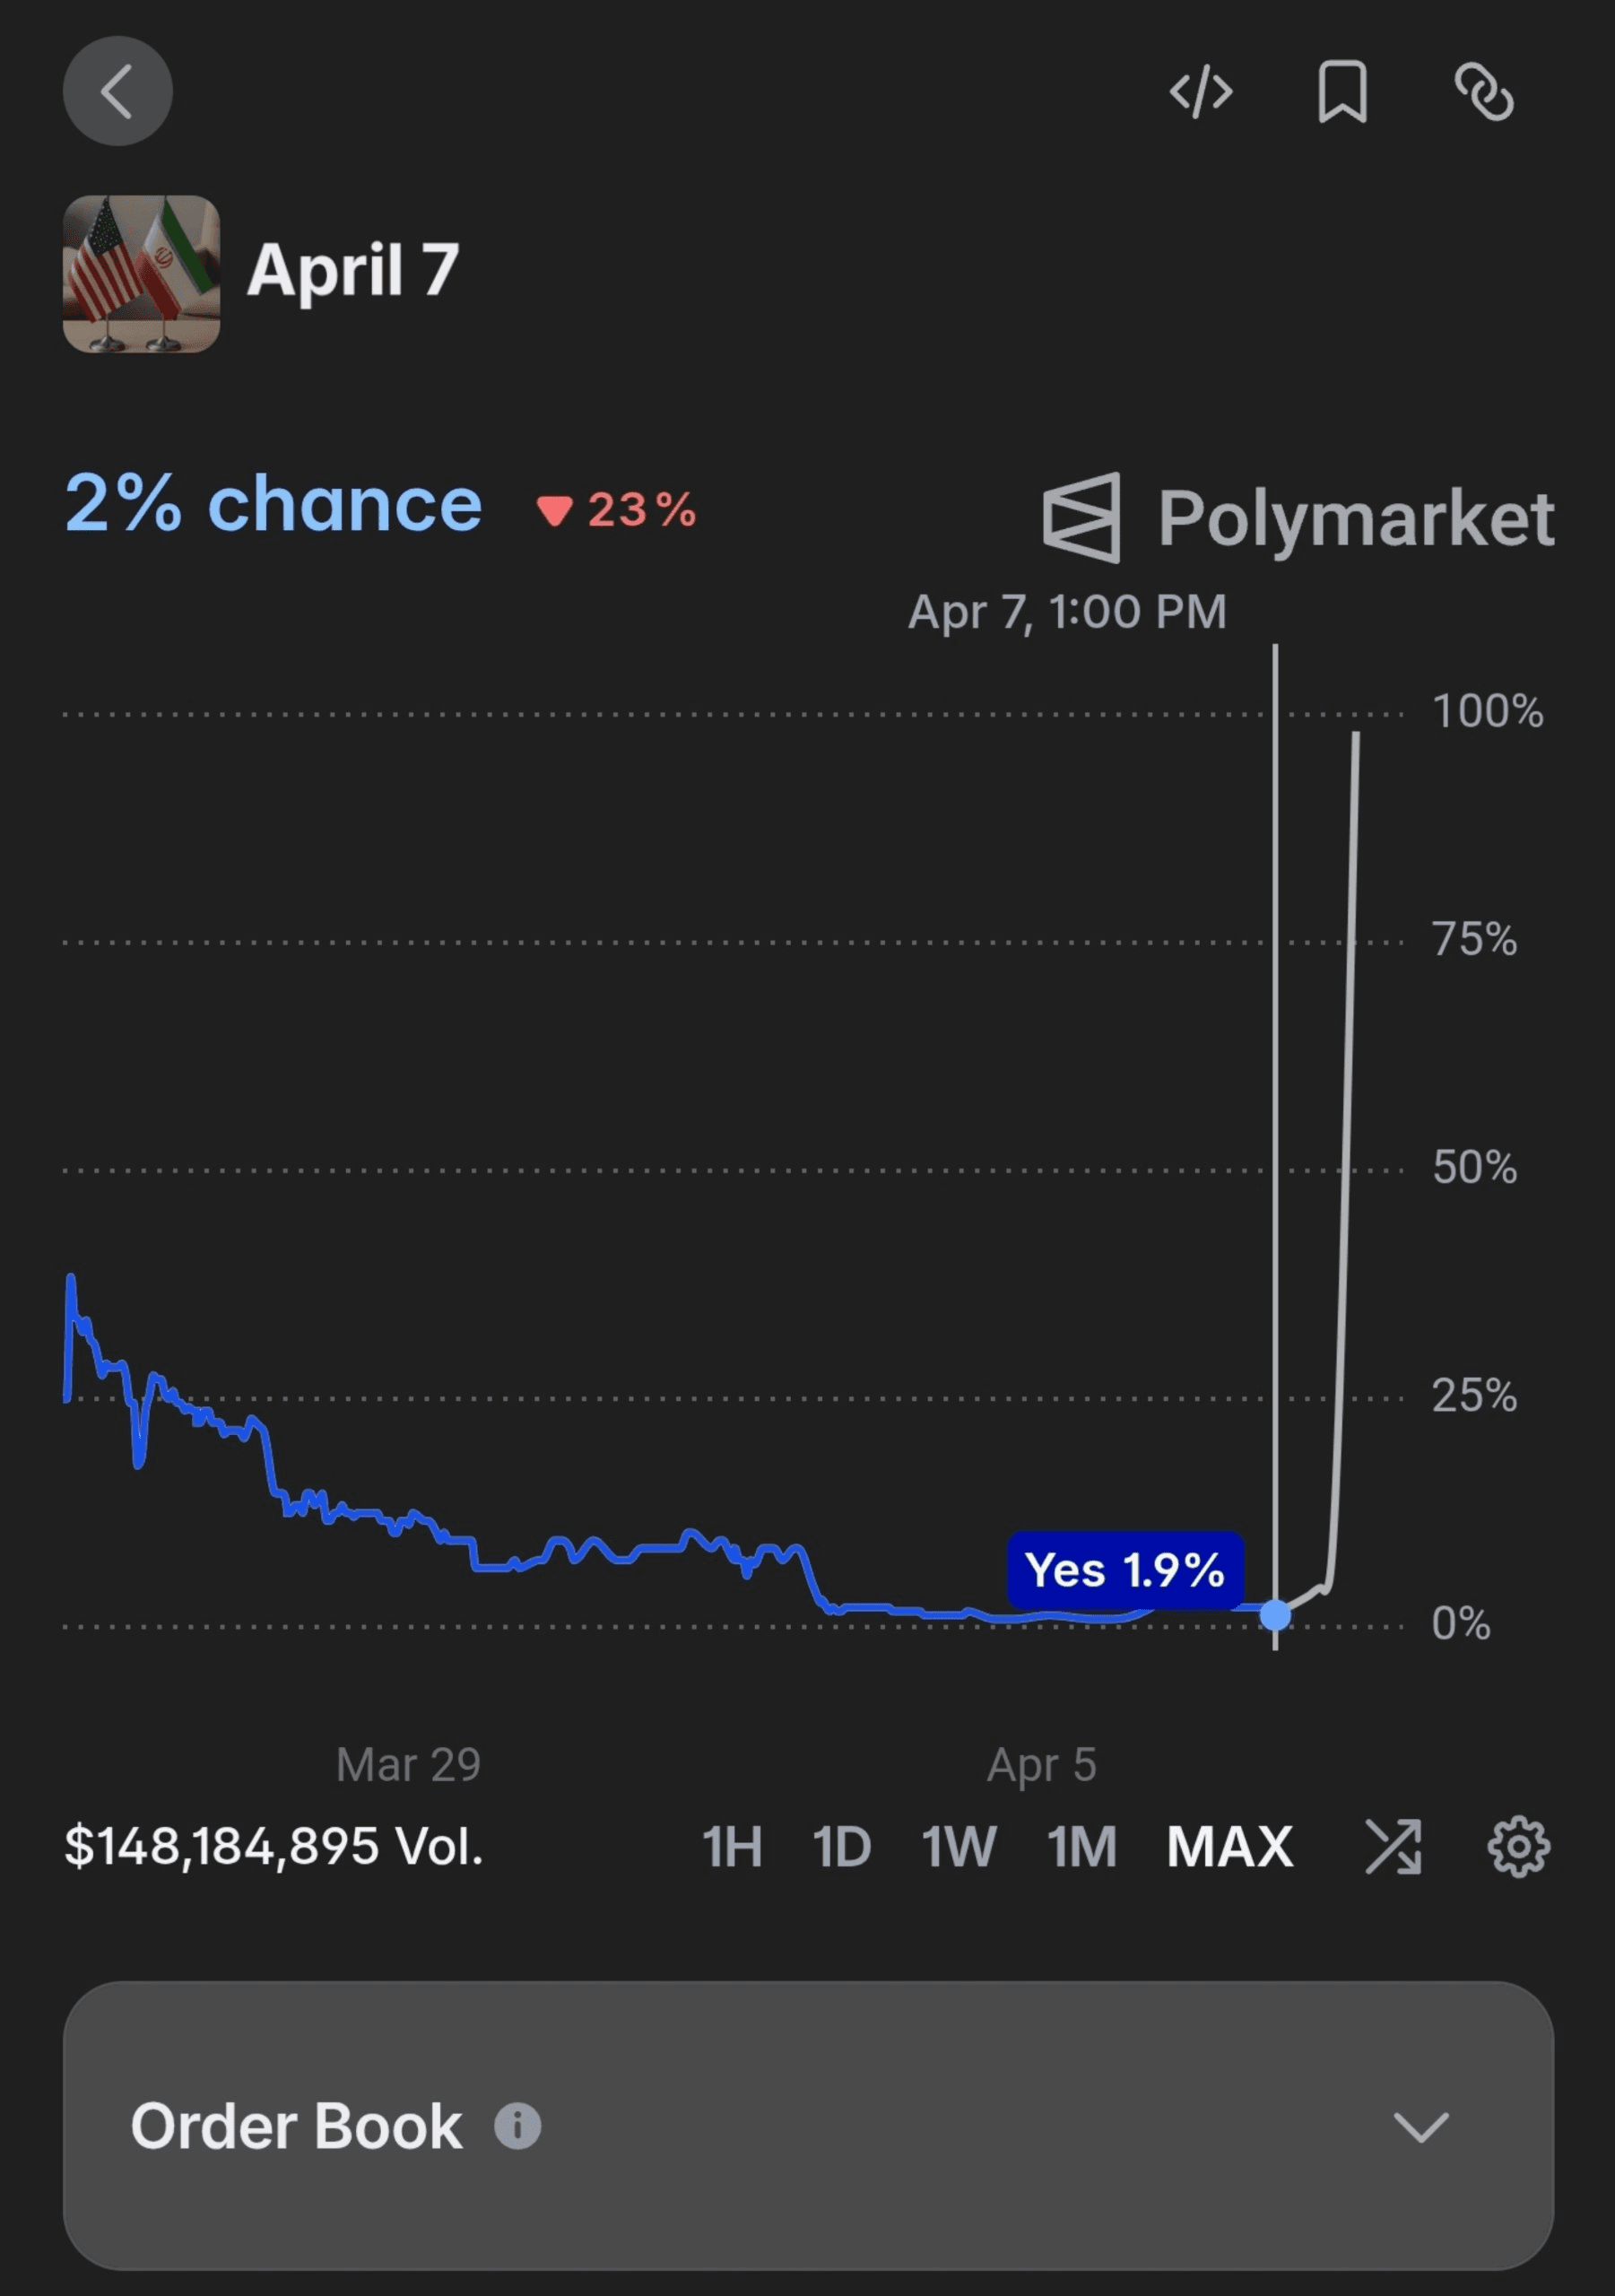Click the US-Iran flags thumbnail
The height and width of the screenshot is (2296, 1615).
point(141,274)
